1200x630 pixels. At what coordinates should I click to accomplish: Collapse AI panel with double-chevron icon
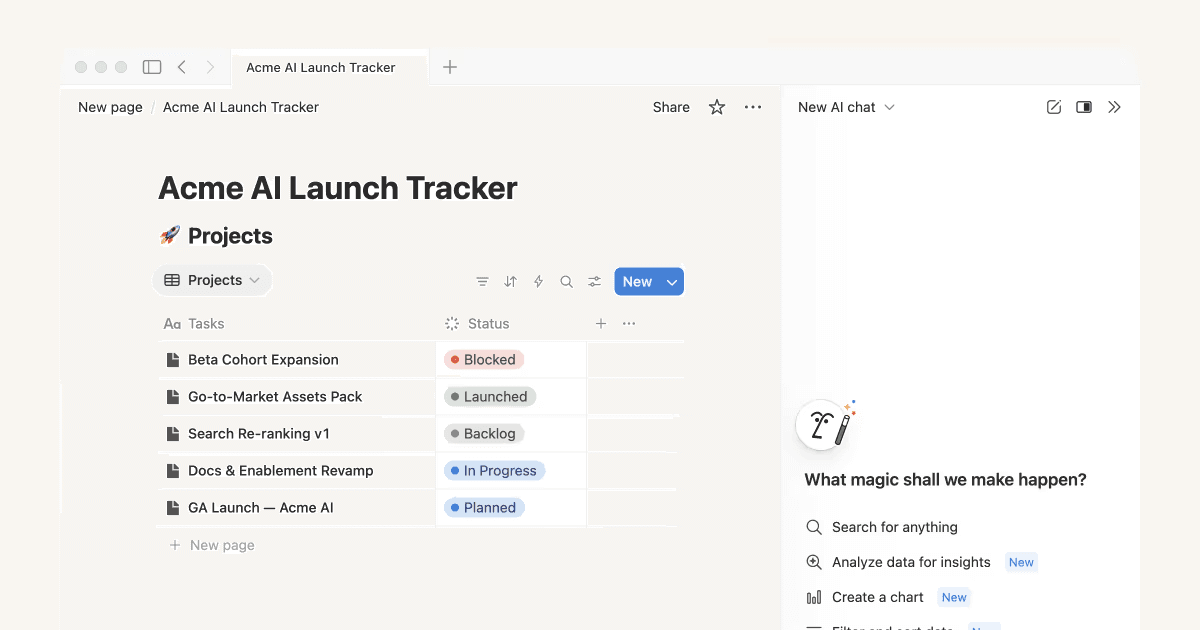pyautogui.click(x=1114, y=107)
